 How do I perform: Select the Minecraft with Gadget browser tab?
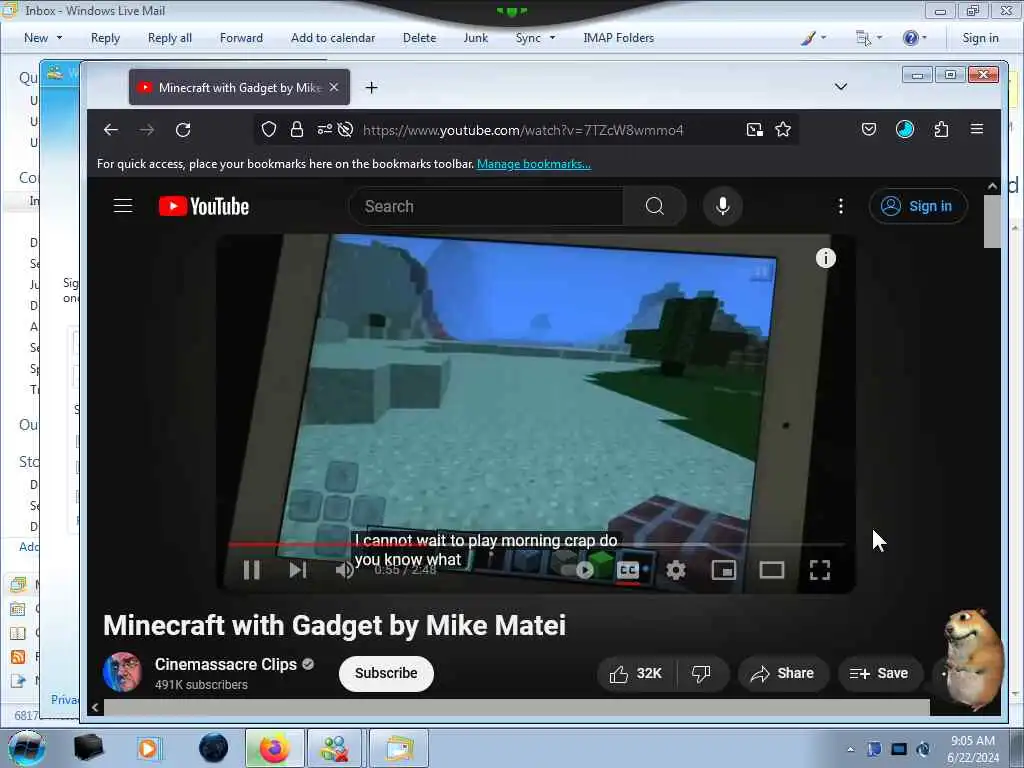(x=239, y=87)
